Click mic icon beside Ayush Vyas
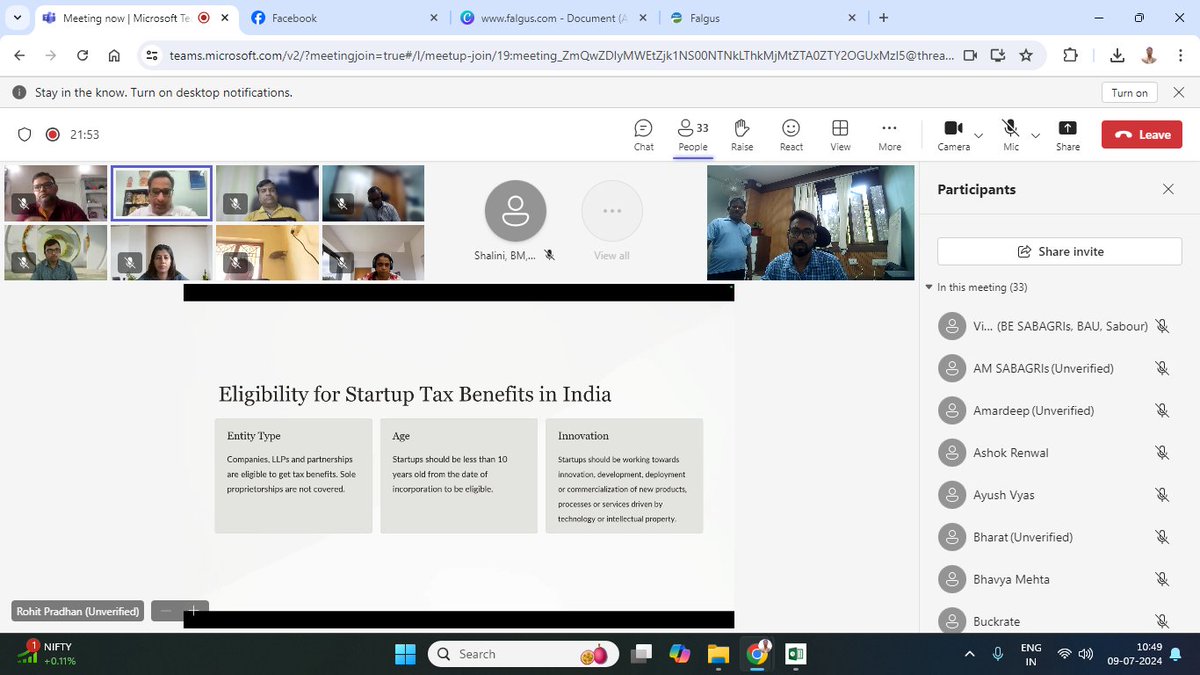Screen dimensions: 1200x675 pos(1161,495)
